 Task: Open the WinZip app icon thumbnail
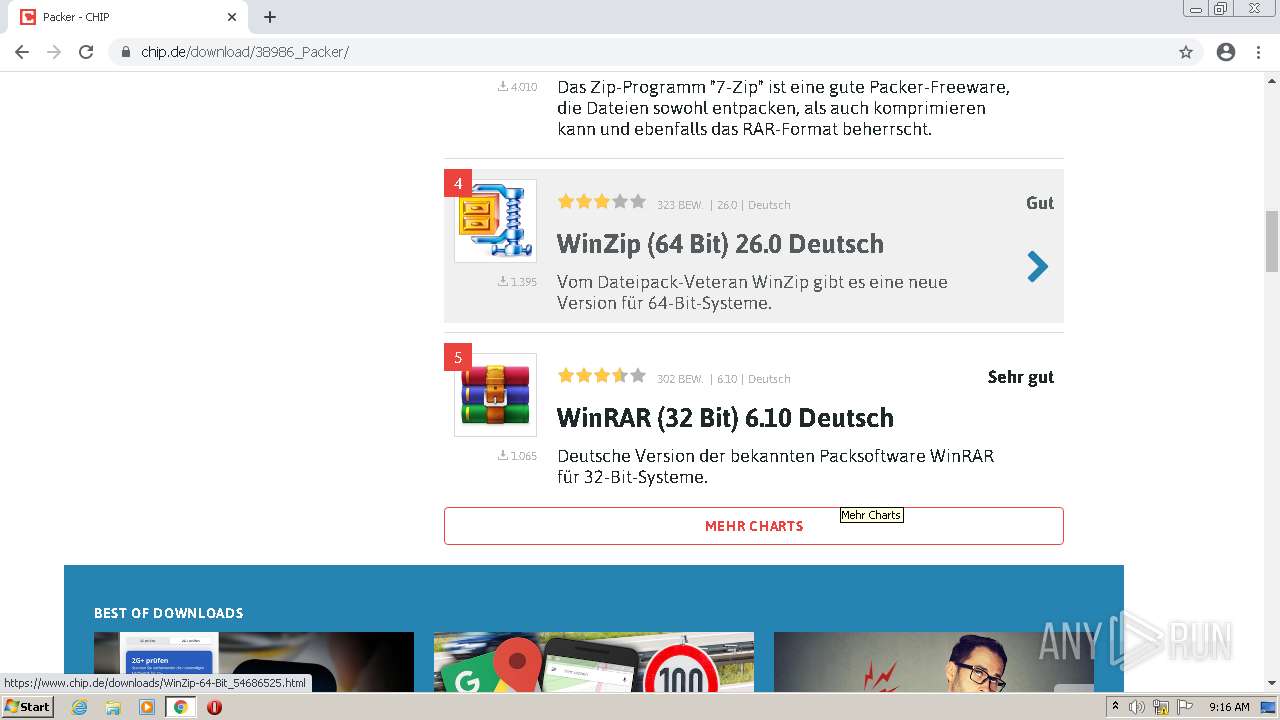pyautogui.click(x=495, y=221)
